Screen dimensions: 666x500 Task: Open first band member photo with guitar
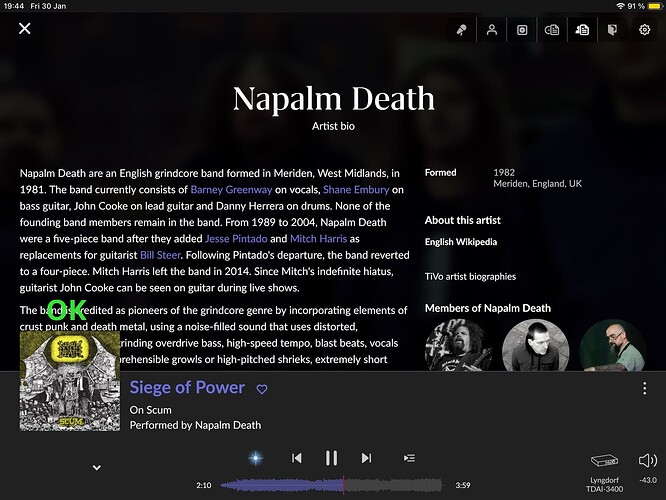coord(459,345)
